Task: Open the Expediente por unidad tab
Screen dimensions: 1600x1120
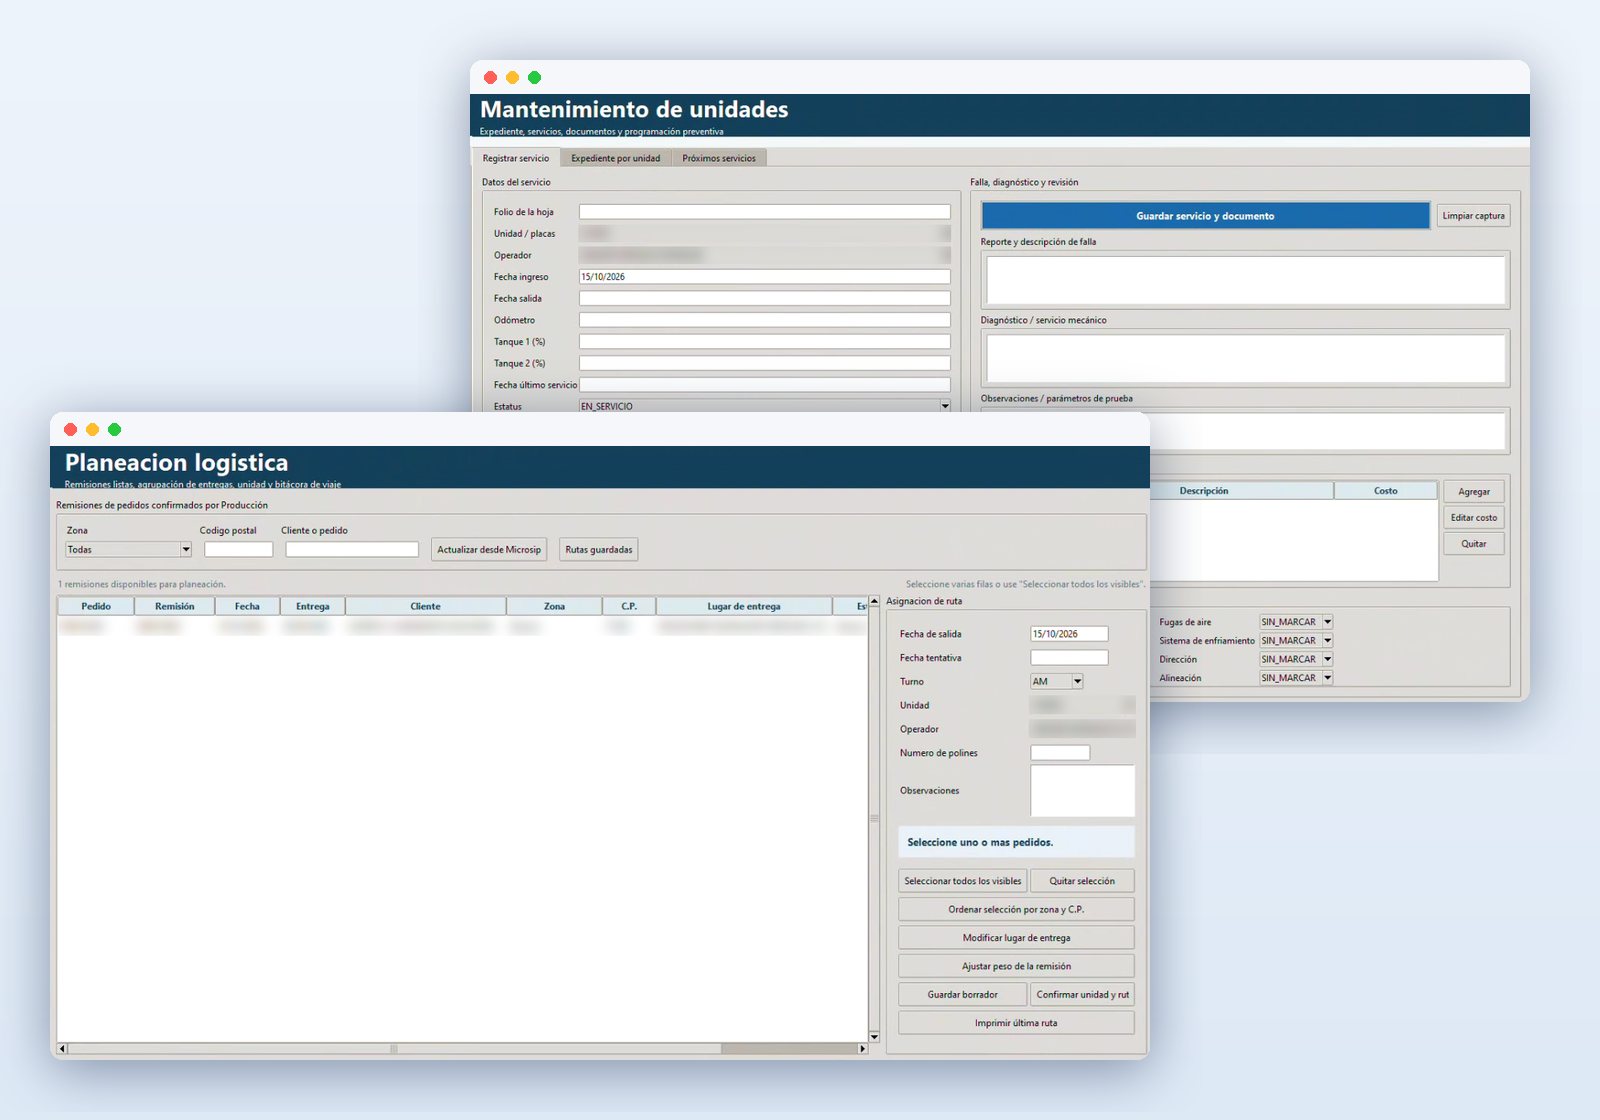Action: [615, 158]
